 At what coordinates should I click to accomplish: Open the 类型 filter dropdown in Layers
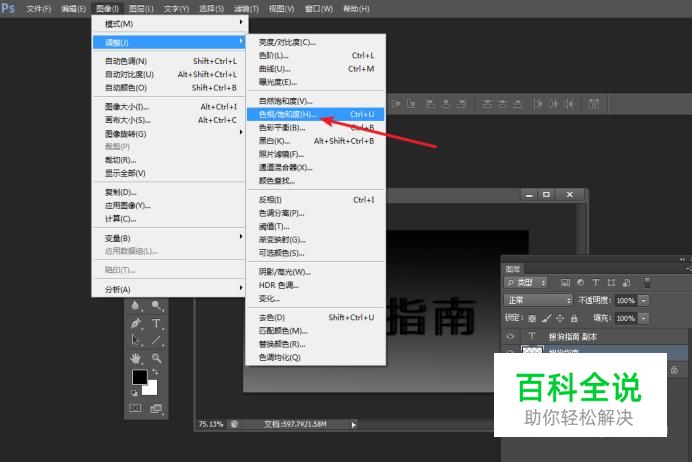click(526, 282)
